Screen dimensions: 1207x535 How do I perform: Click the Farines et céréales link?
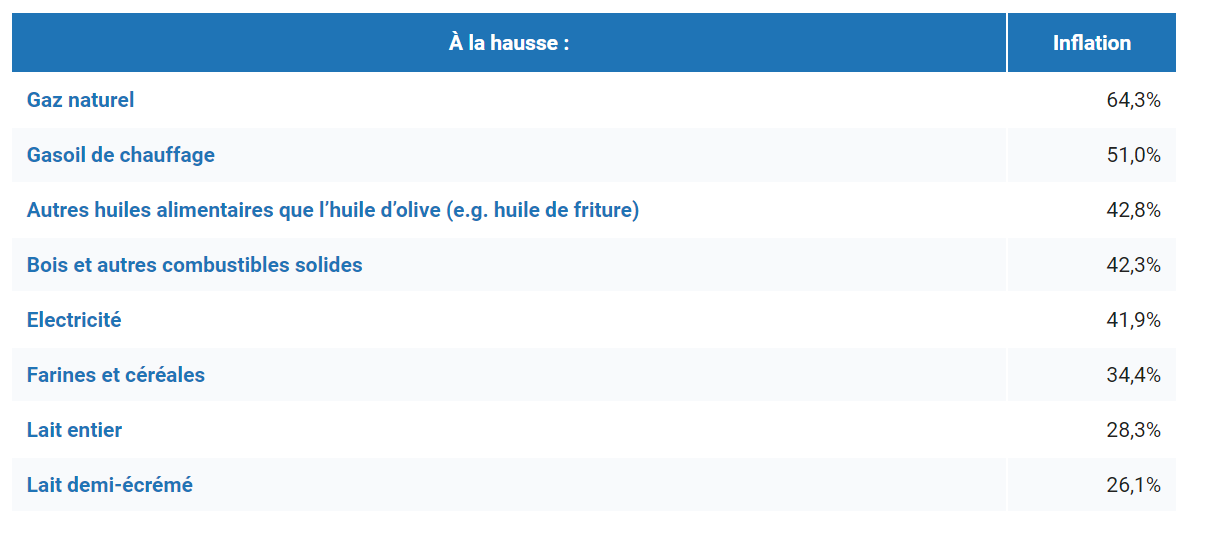pyautogui.click(x=115, y=375)
